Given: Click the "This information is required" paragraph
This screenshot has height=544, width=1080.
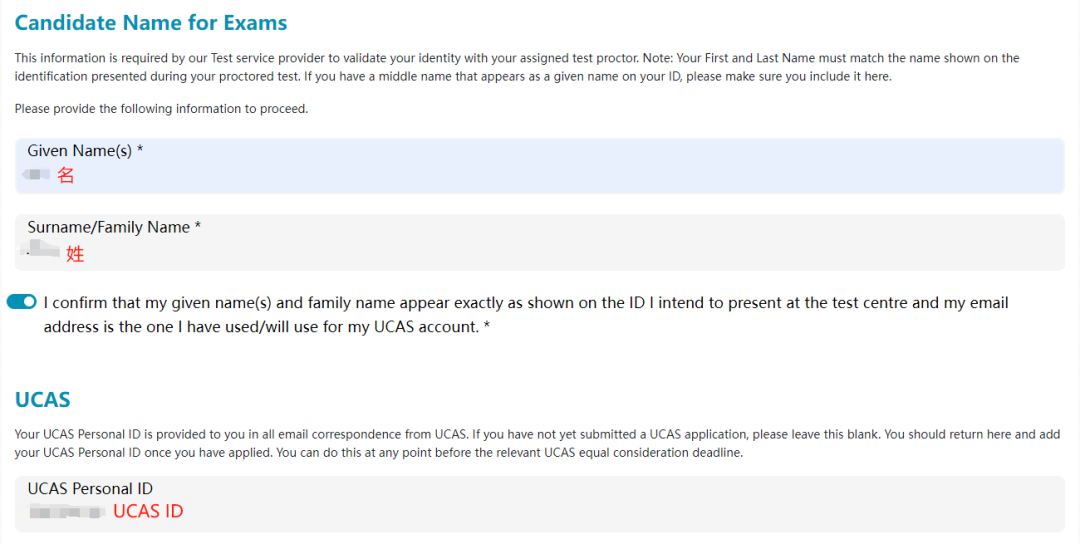Looking at the screenshot, I should tap(516, 67).
